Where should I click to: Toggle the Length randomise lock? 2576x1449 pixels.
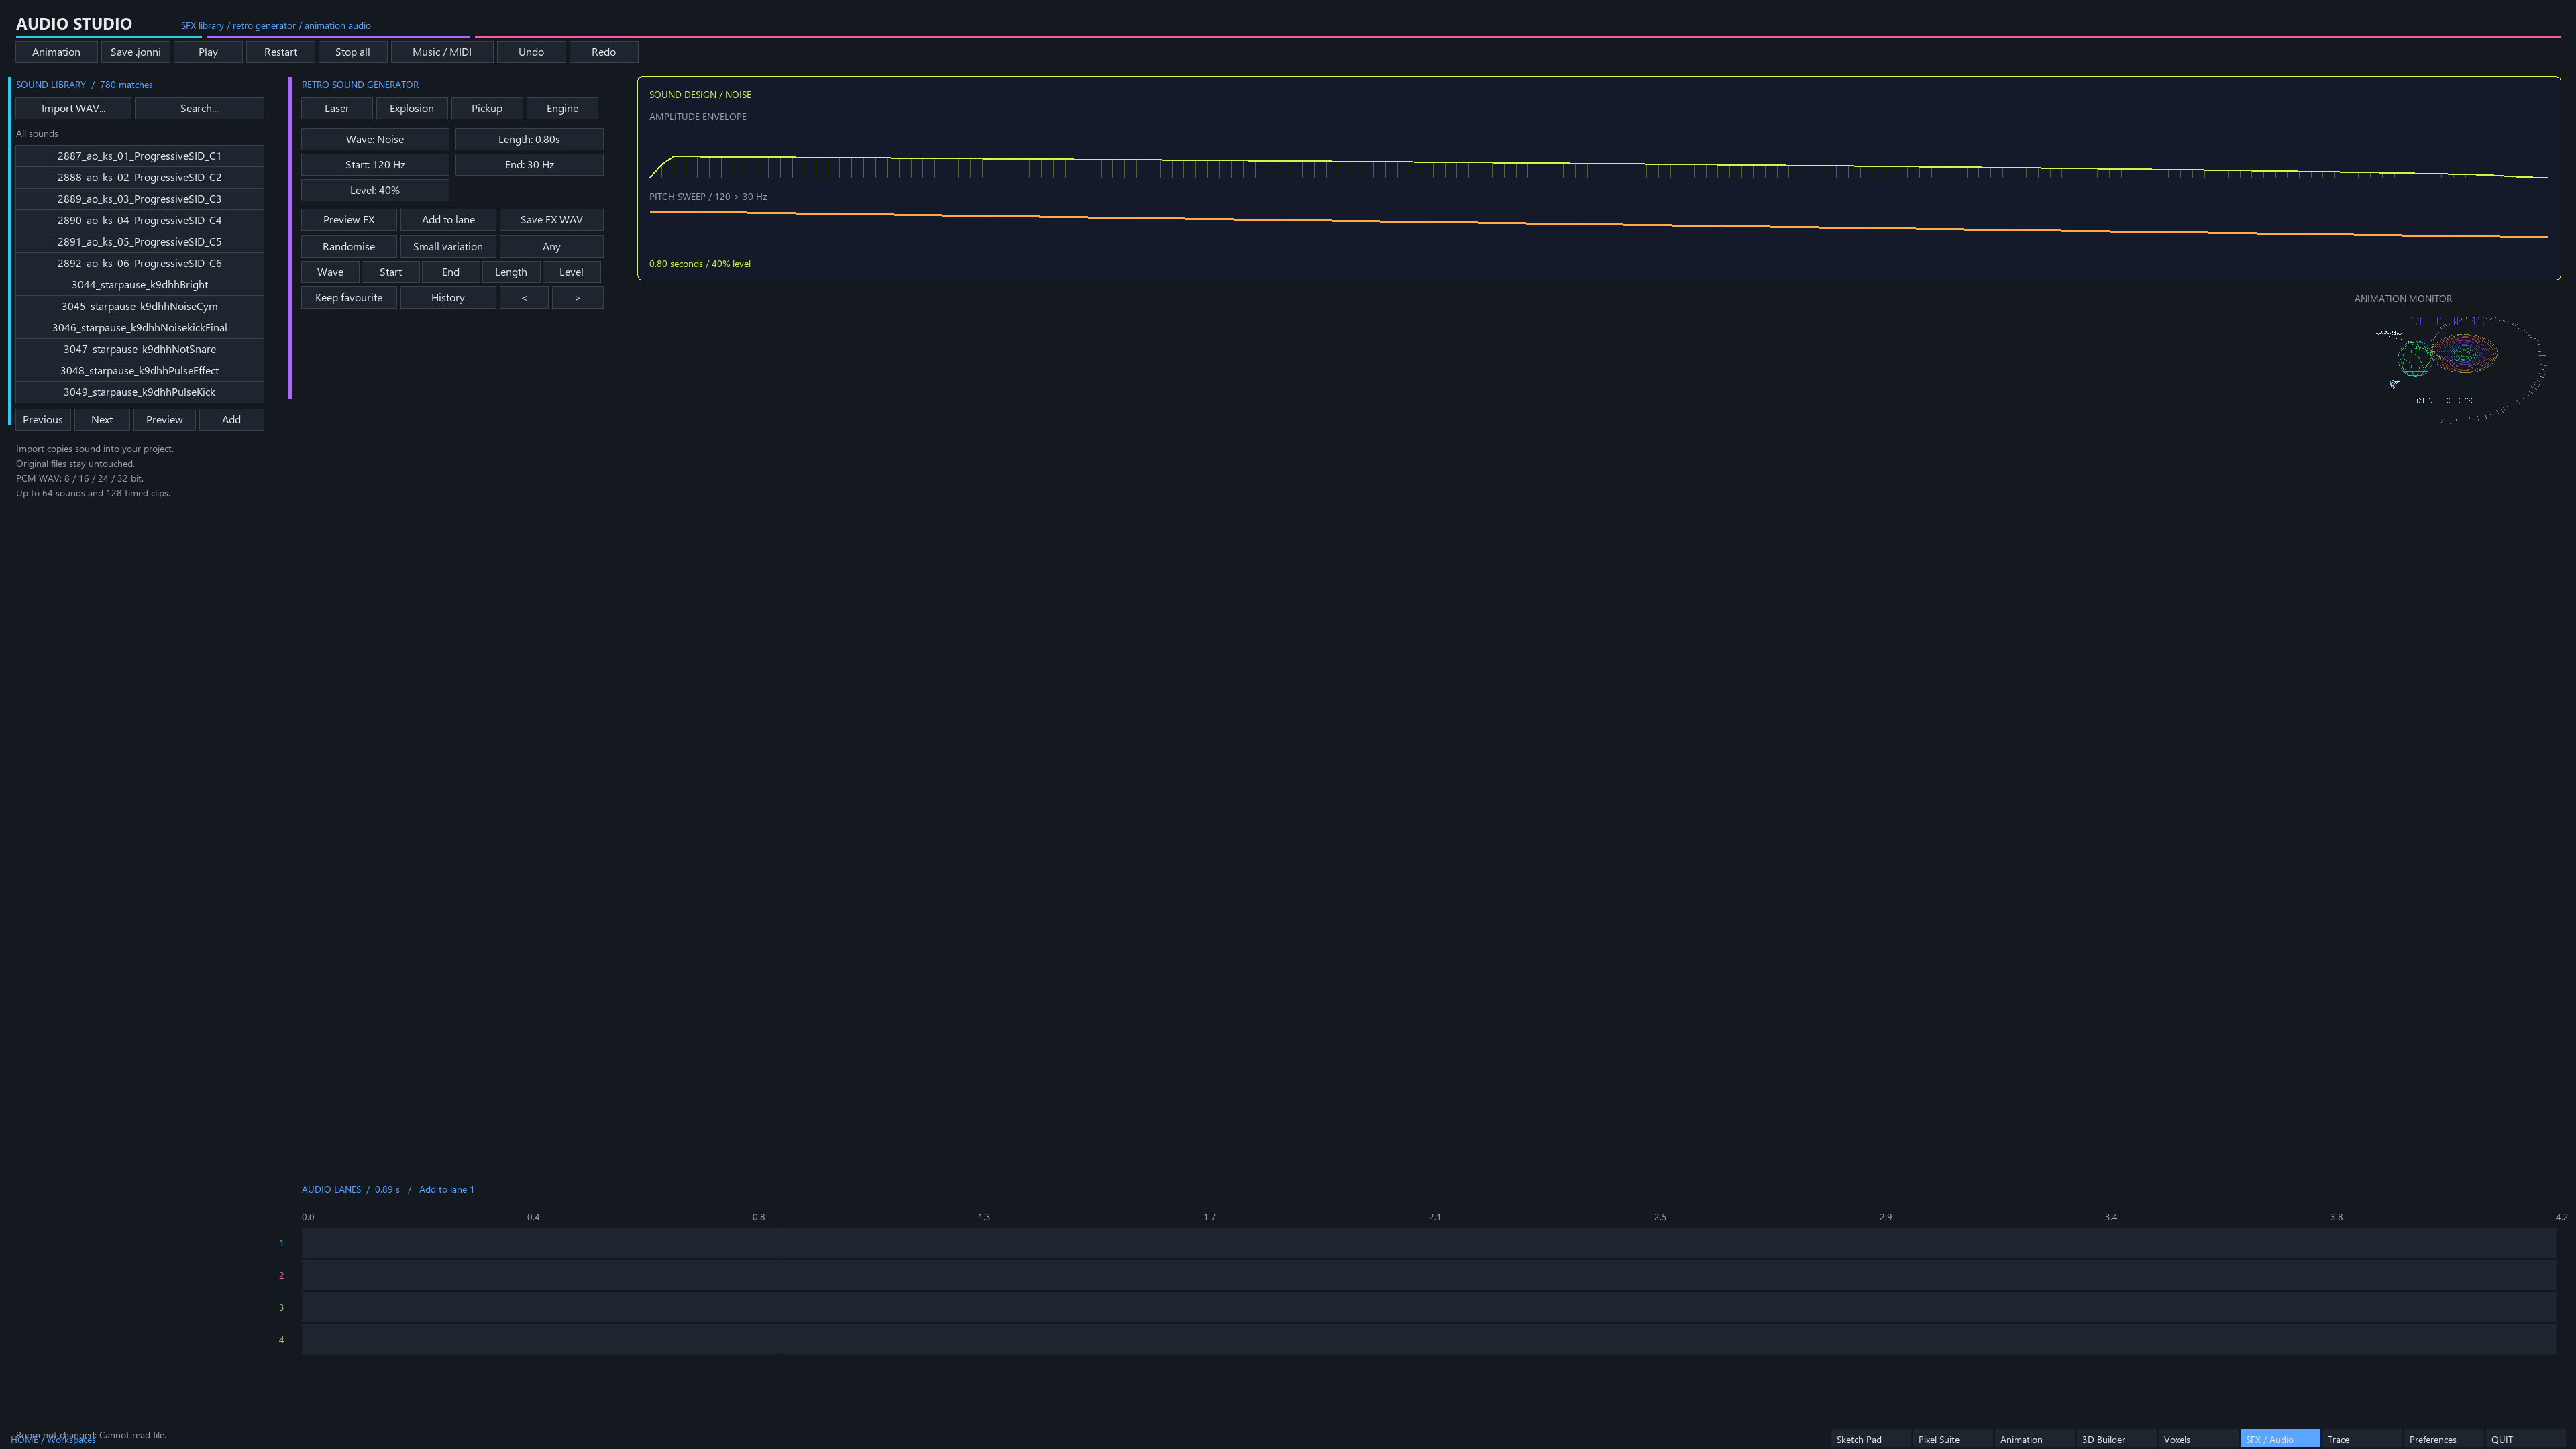511,272
